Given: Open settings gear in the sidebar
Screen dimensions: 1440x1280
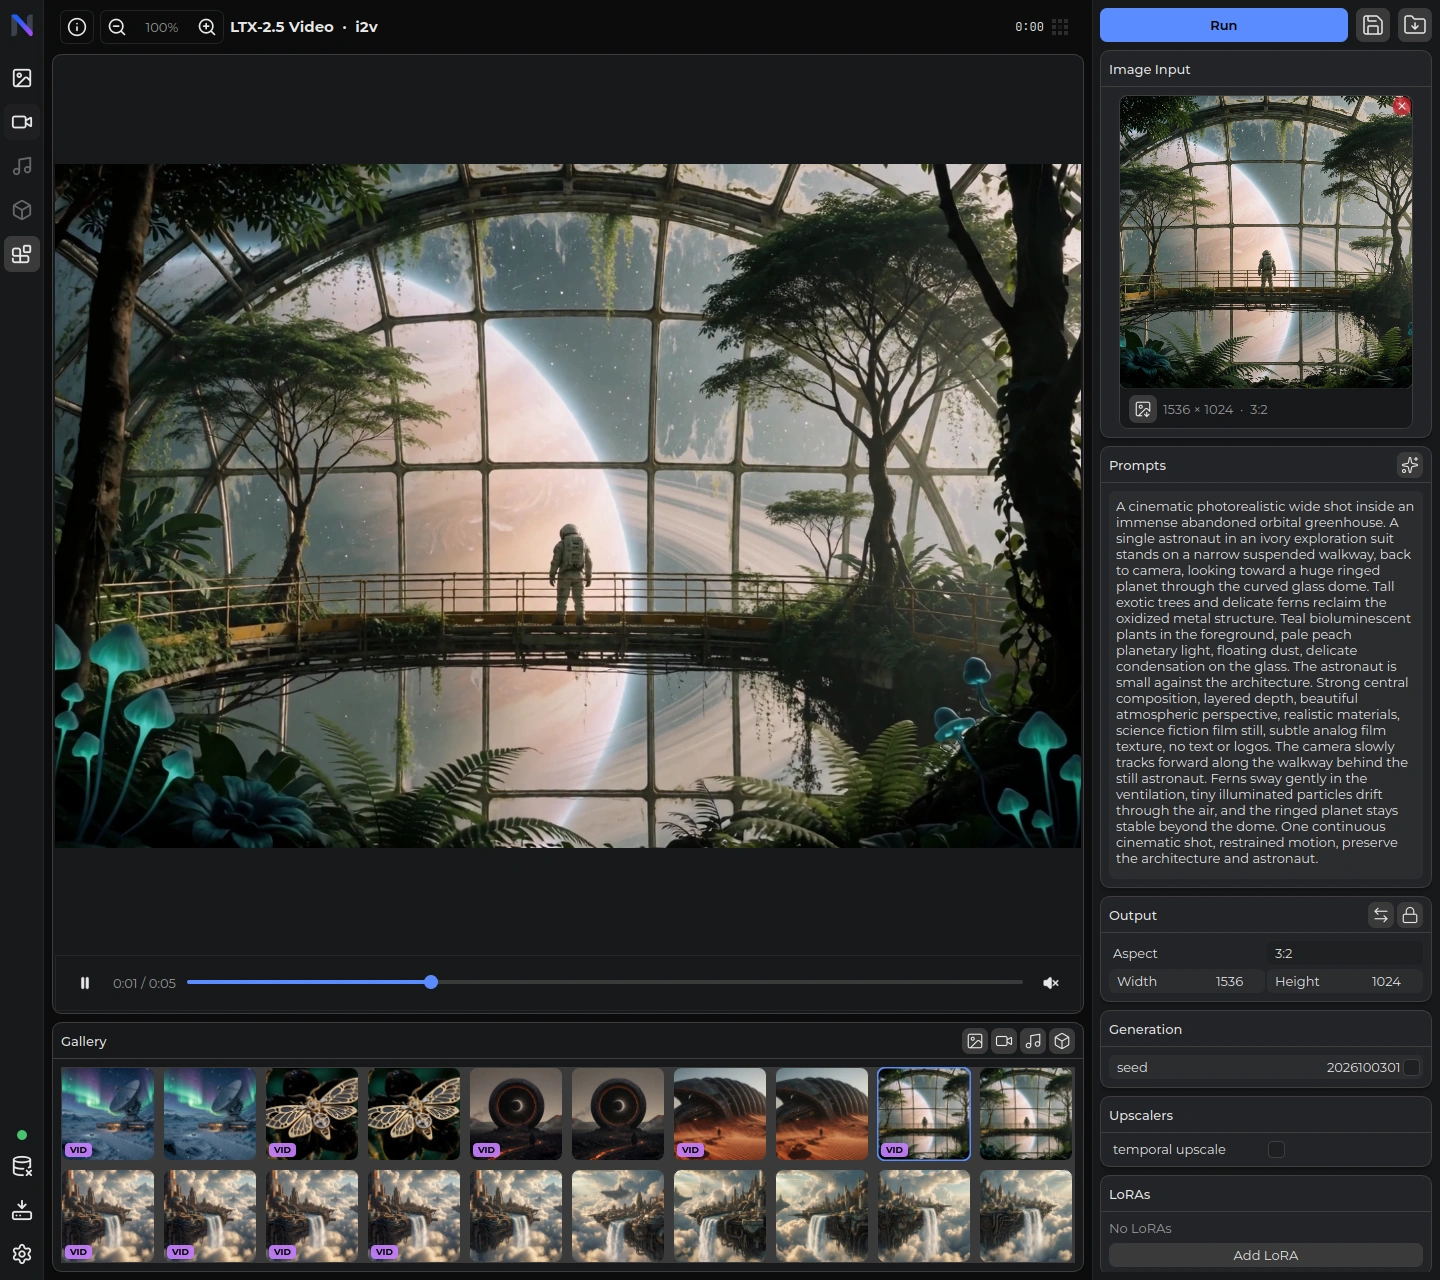Looking at the screenshot, I should pos(22,1254).
